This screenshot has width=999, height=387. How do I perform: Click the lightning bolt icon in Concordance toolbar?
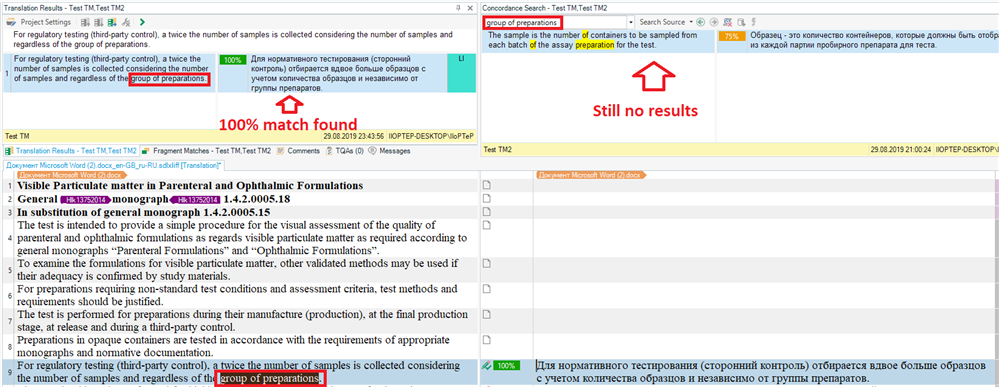coord(754,22)
